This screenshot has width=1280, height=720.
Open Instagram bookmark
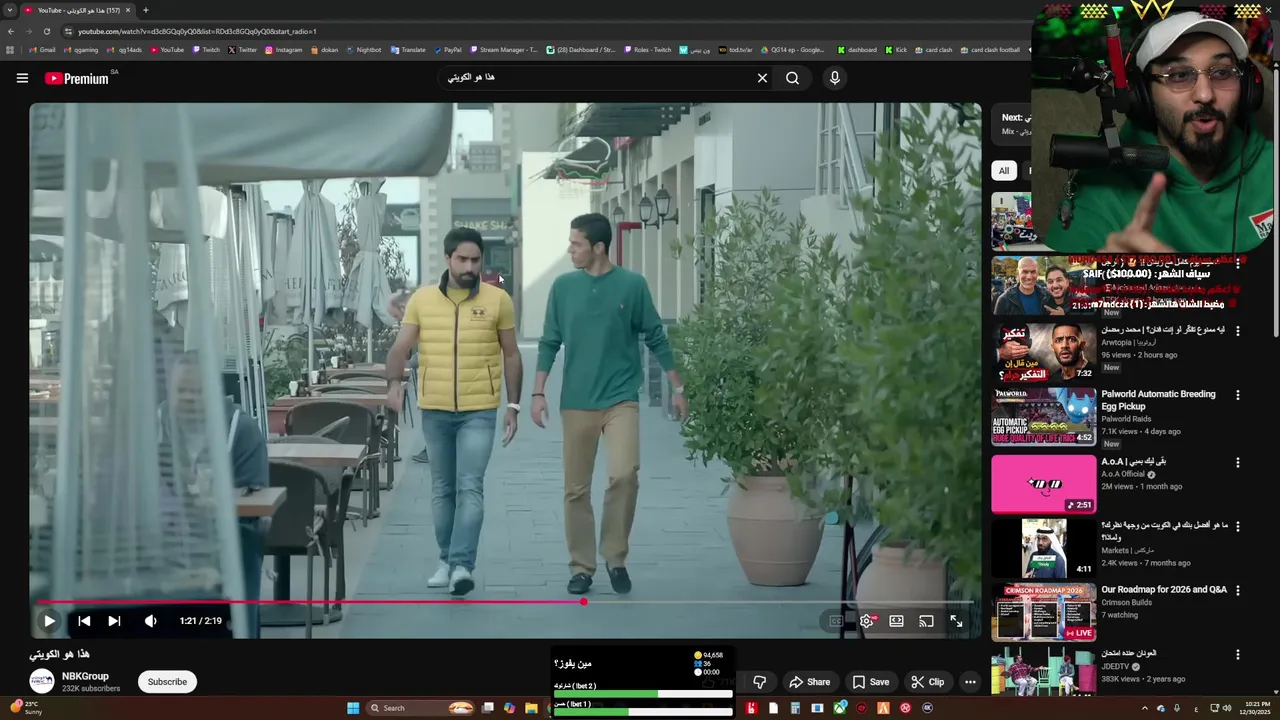coord(283,50)
